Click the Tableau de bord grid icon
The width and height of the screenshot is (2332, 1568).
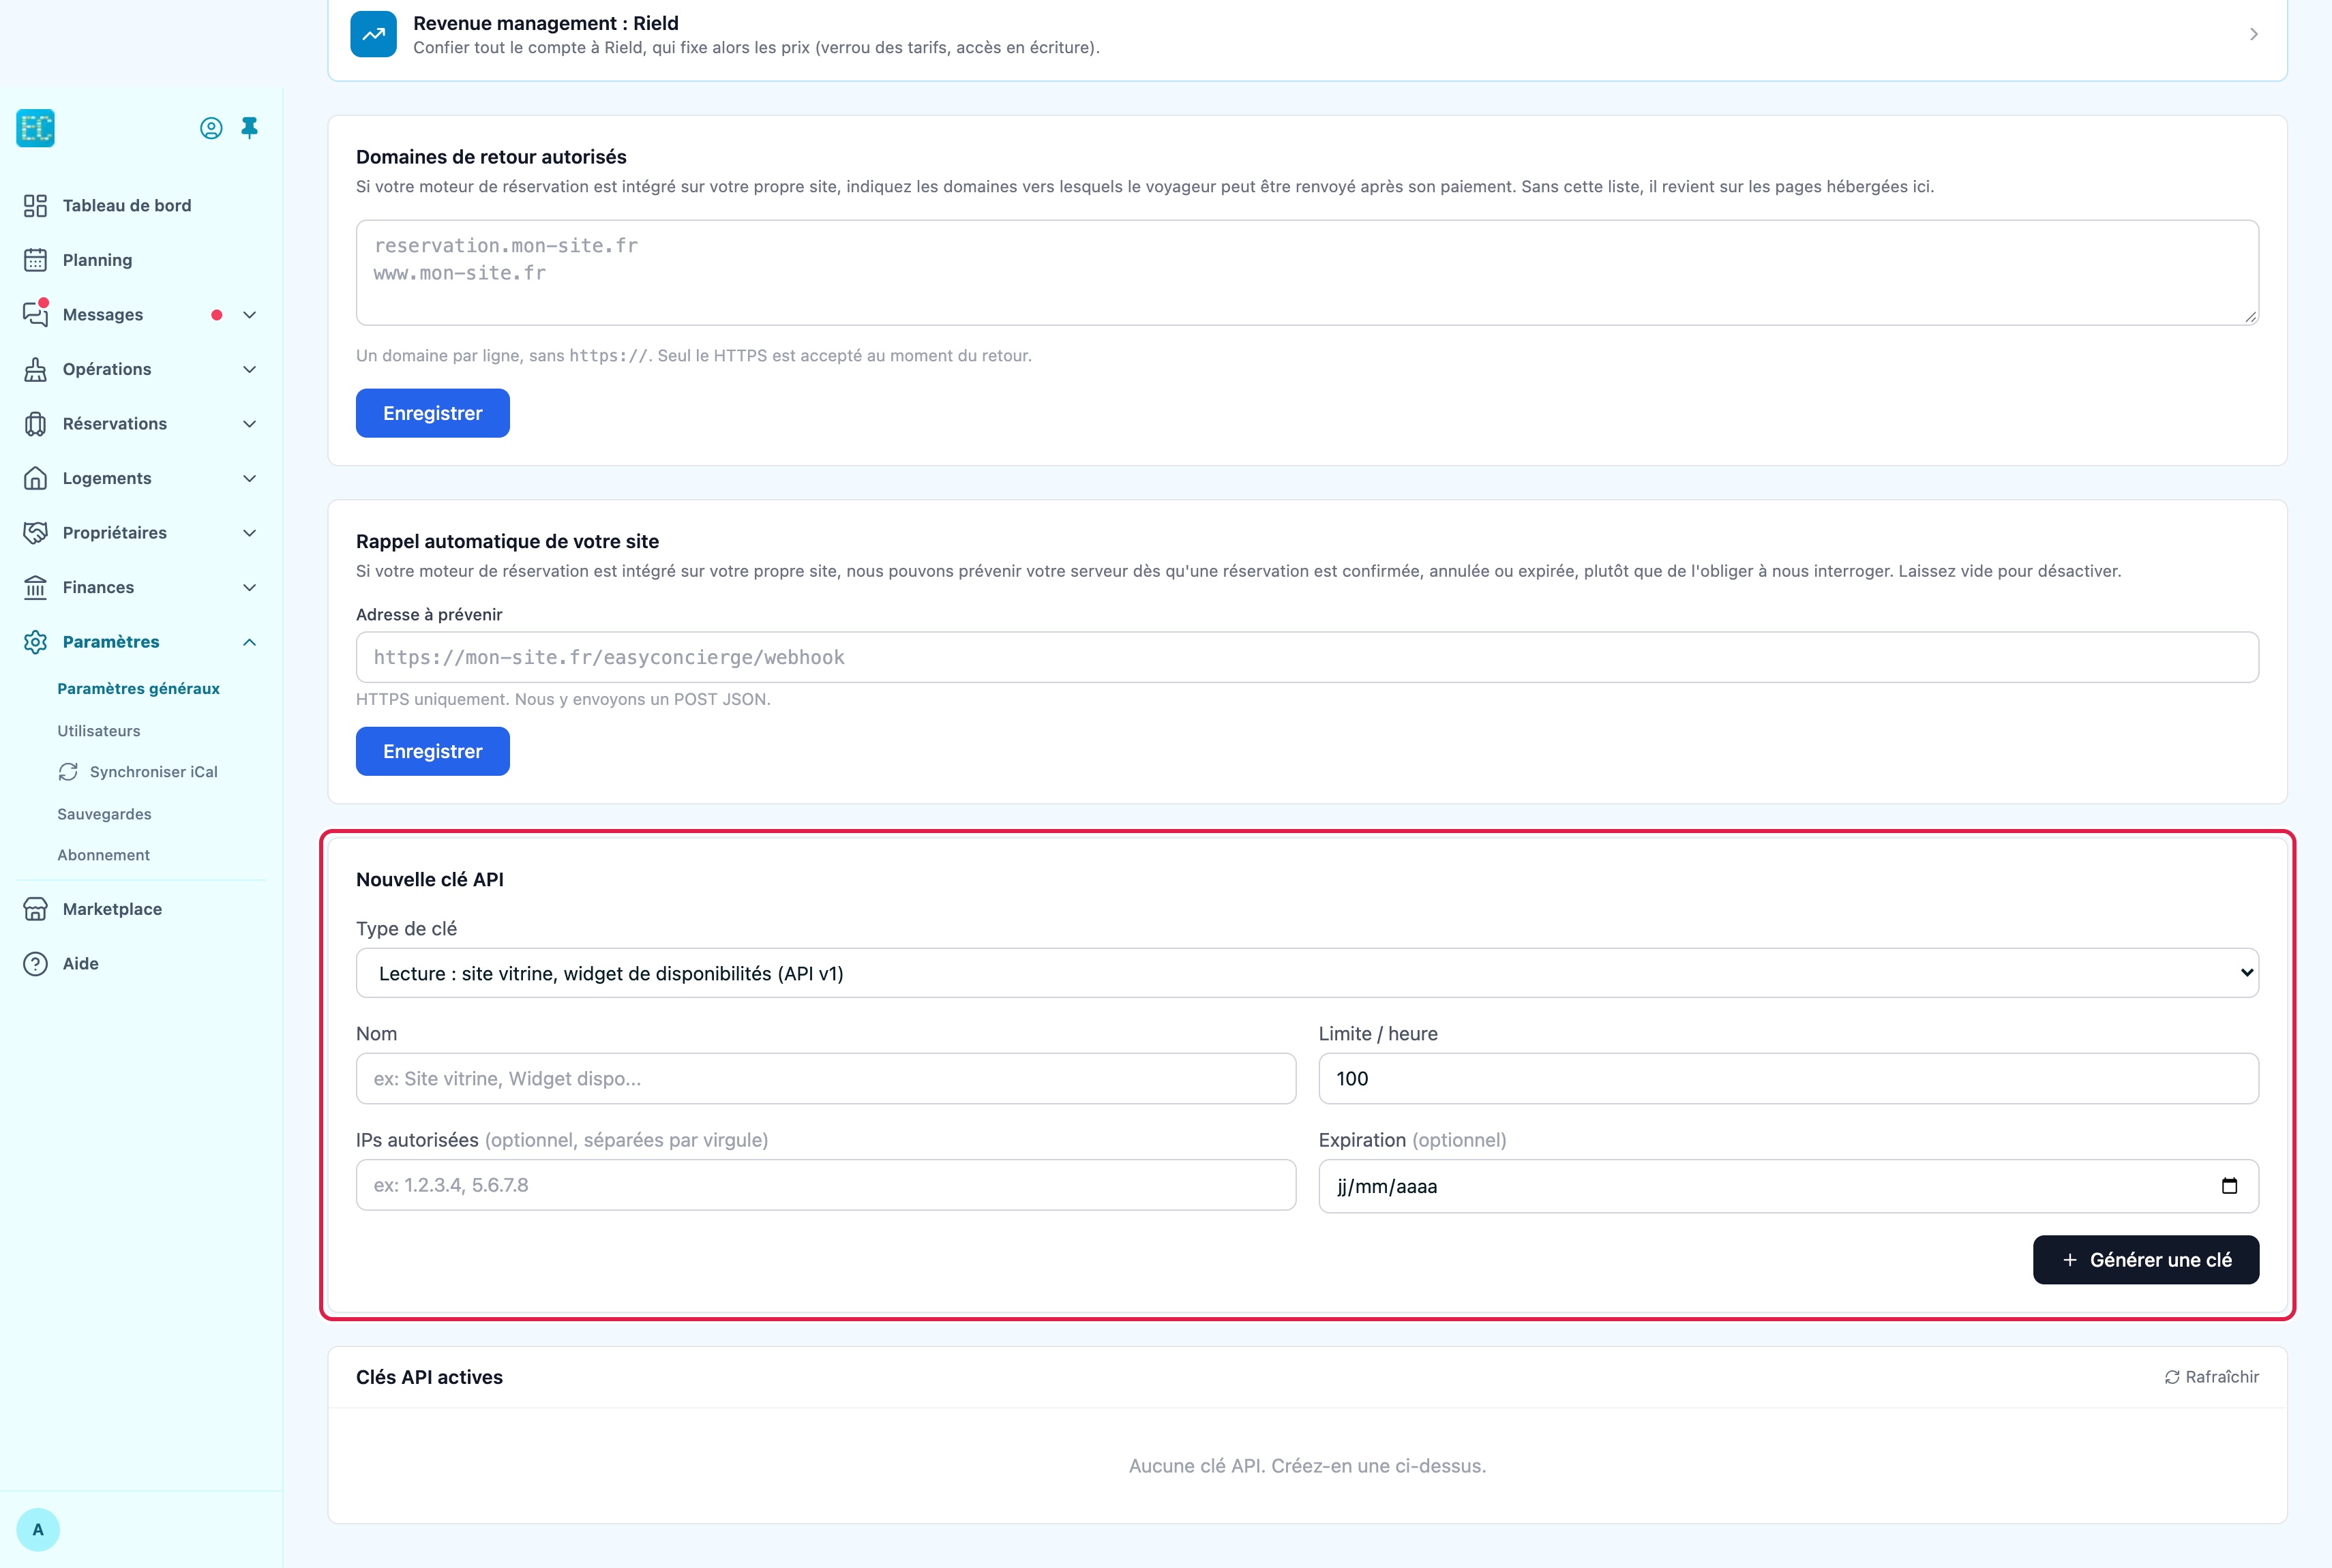point(35,205)
